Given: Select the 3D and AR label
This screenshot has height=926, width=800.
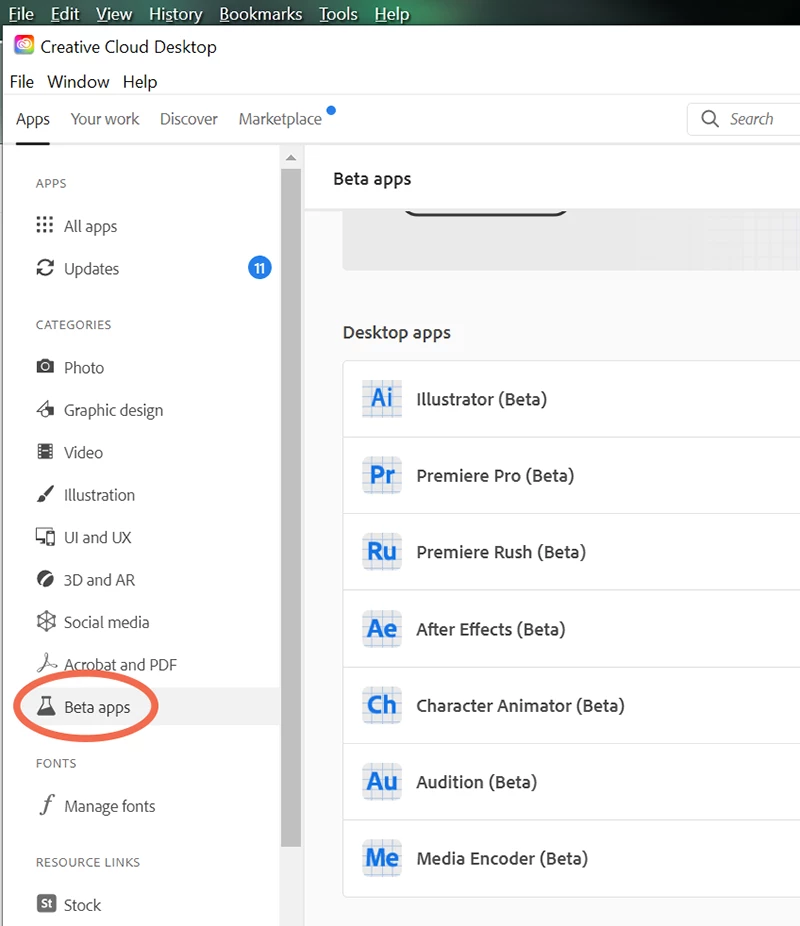Looking at the screenshot, I should [x=99, y=580].
